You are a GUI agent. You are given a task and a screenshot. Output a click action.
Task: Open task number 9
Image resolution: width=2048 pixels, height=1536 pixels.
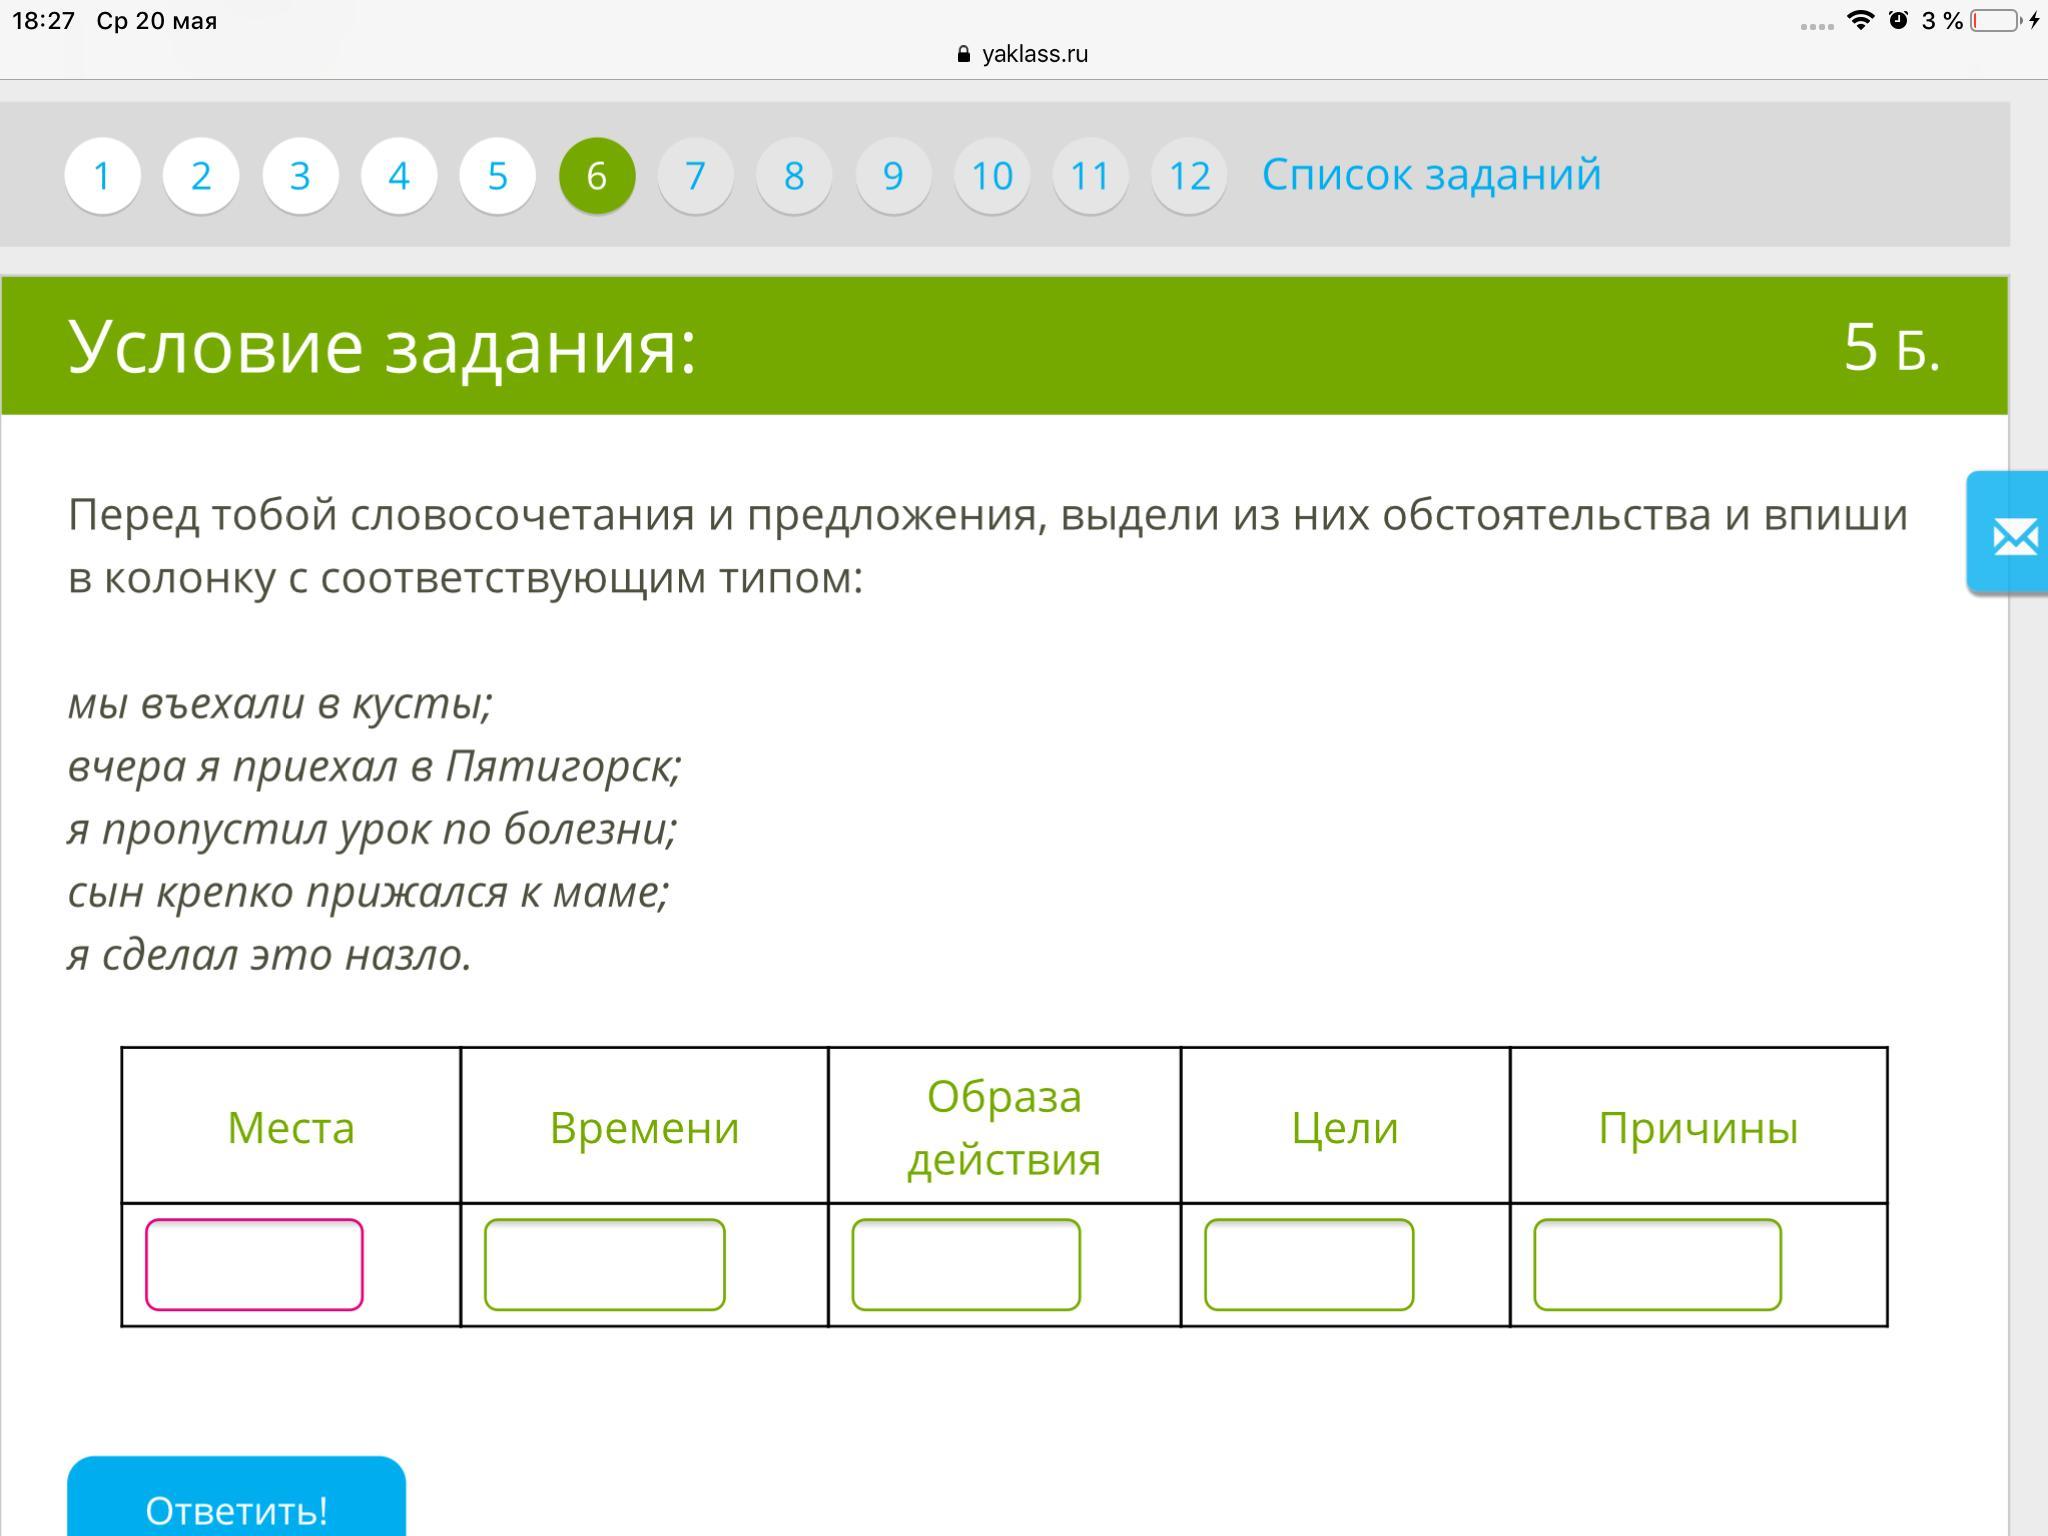[x=893, y=176]
